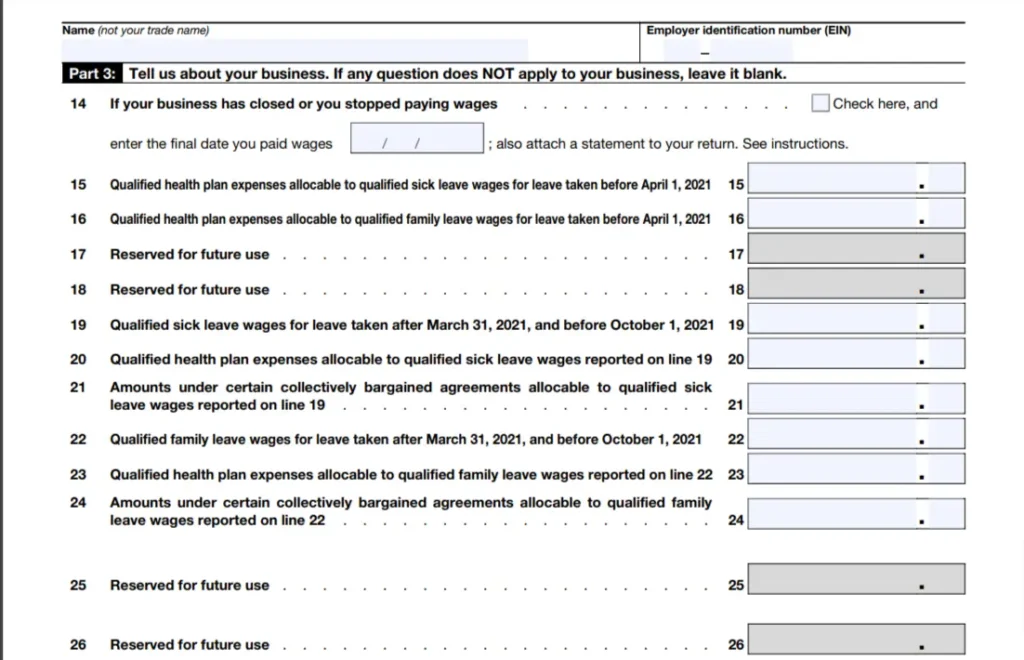Click the line 16 dollar amount field
The width and height of the screenshot is (1024, 660).
click(832, 213)
